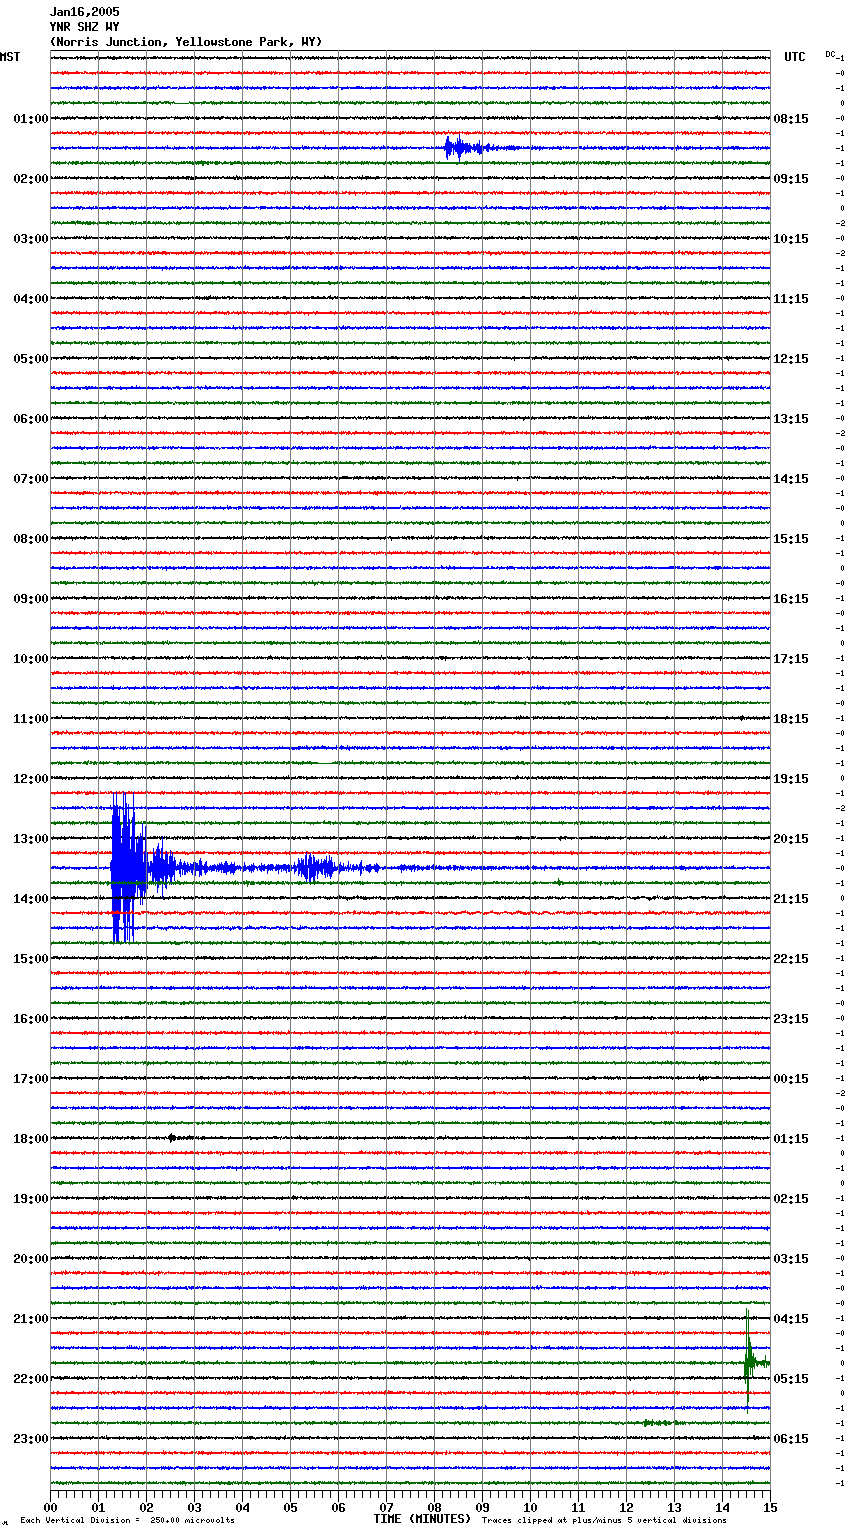The height and width of the screenshot is (1534, 850).
Task: Click the '02:15' UTC time label
Action: point(791,1199)
